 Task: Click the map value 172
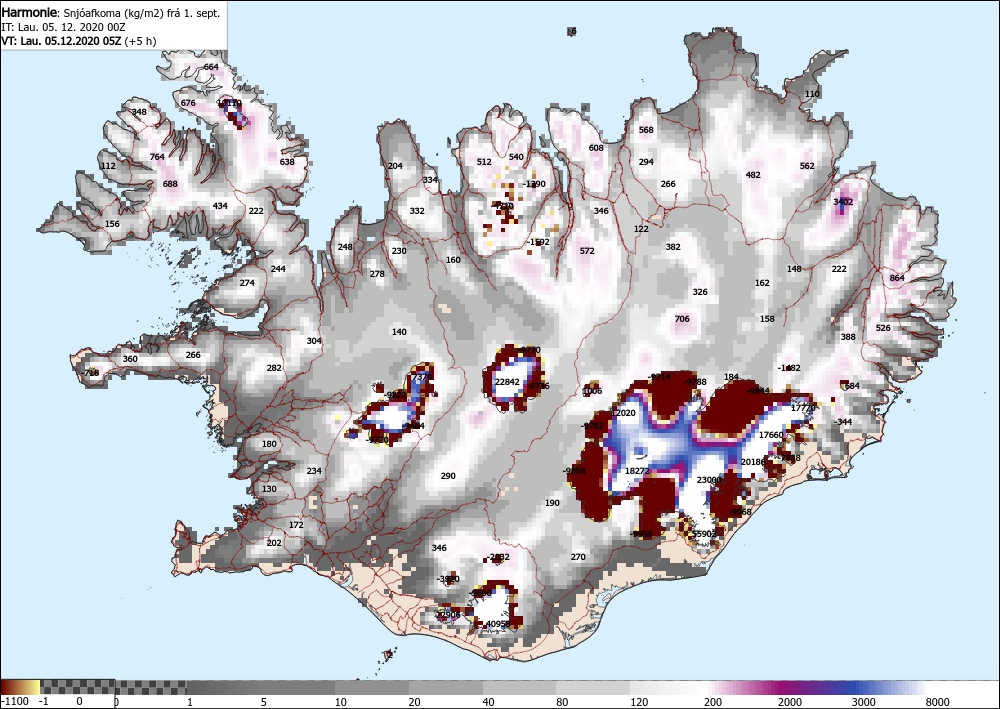coord(296,525)
